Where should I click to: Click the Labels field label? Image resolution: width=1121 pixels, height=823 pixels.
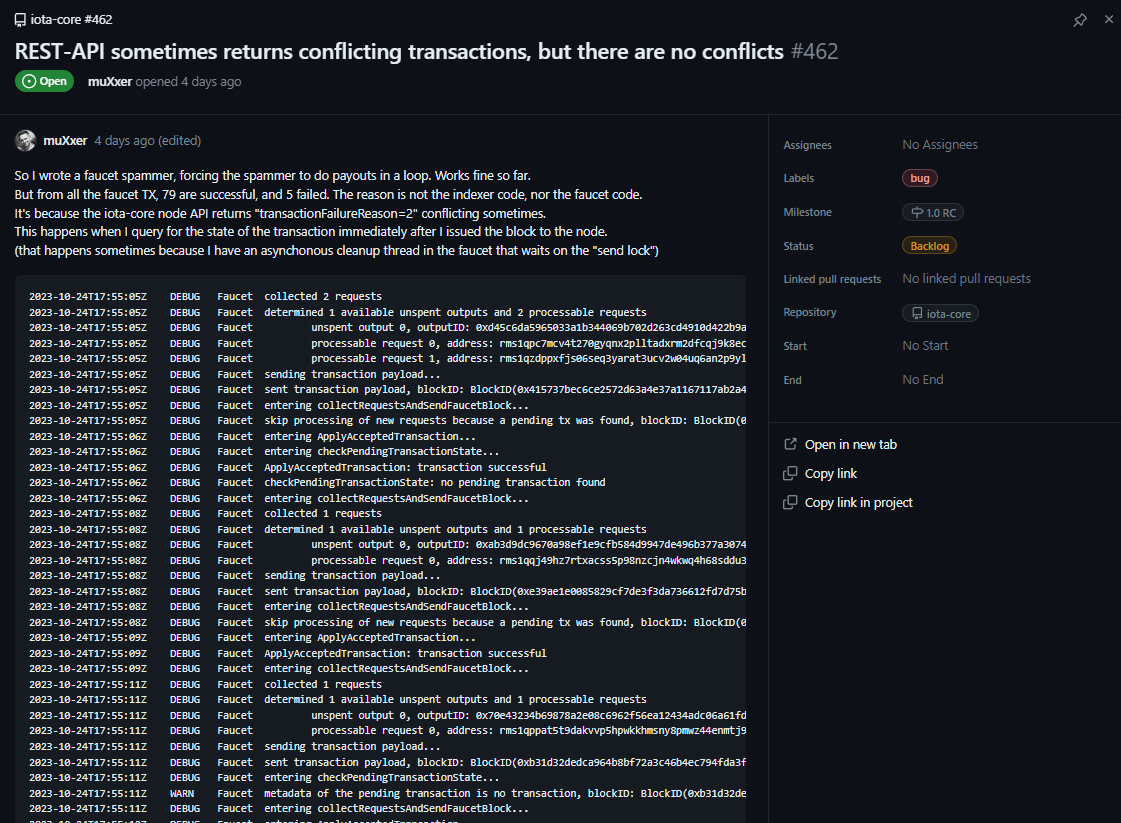click(x=799, y=178)
